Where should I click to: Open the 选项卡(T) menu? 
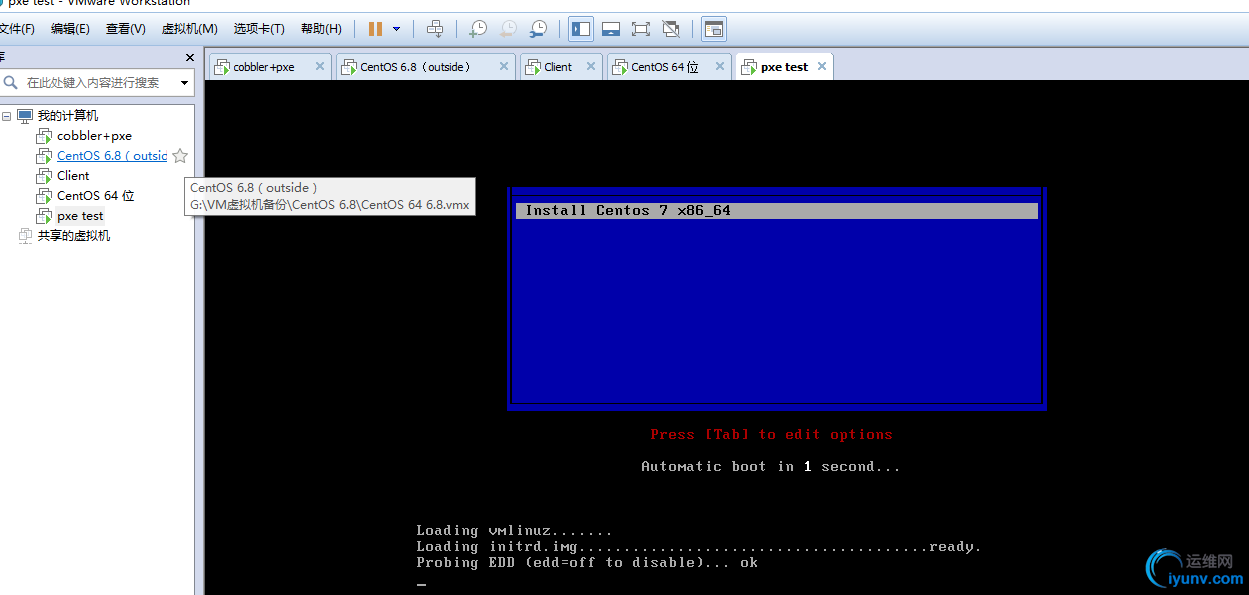pyautogui.click(x=259, y=29)
